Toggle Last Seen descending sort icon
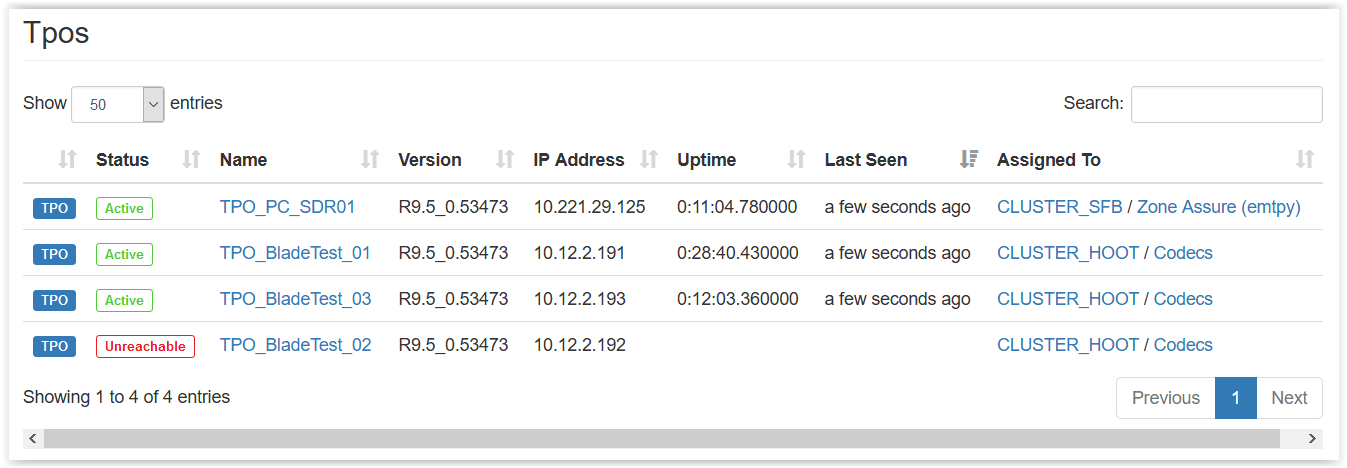The width and height of the screenshot is (1347, 468). click(968, 159)
